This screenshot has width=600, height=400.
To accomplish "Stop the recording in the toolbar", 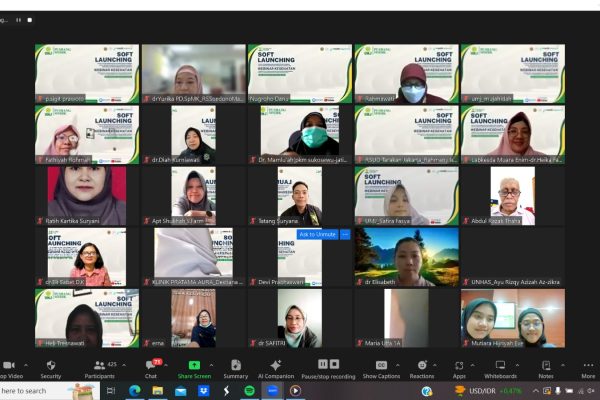I will 334,364.
